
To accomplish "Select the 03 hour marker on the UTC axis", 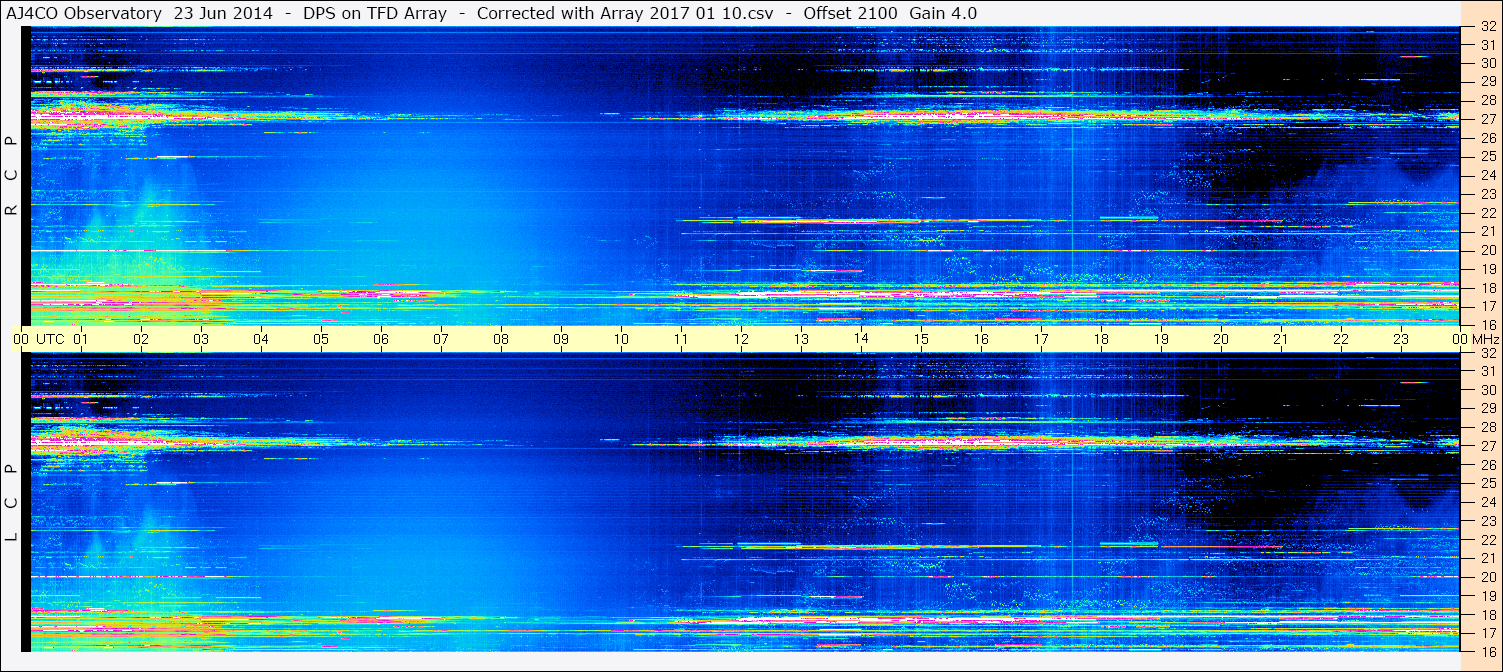I will [x=201, y=339].
